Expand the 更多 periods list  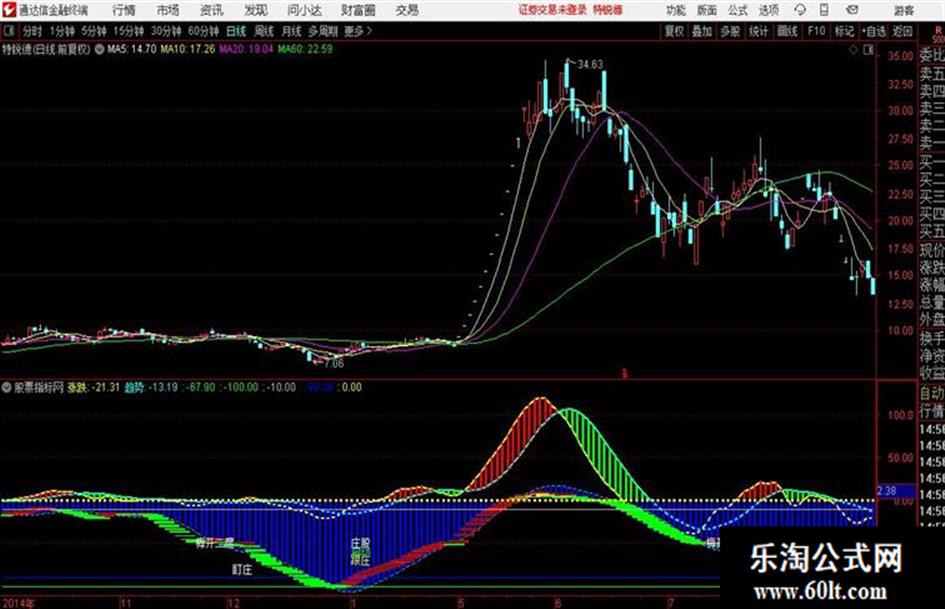point(358,31)
